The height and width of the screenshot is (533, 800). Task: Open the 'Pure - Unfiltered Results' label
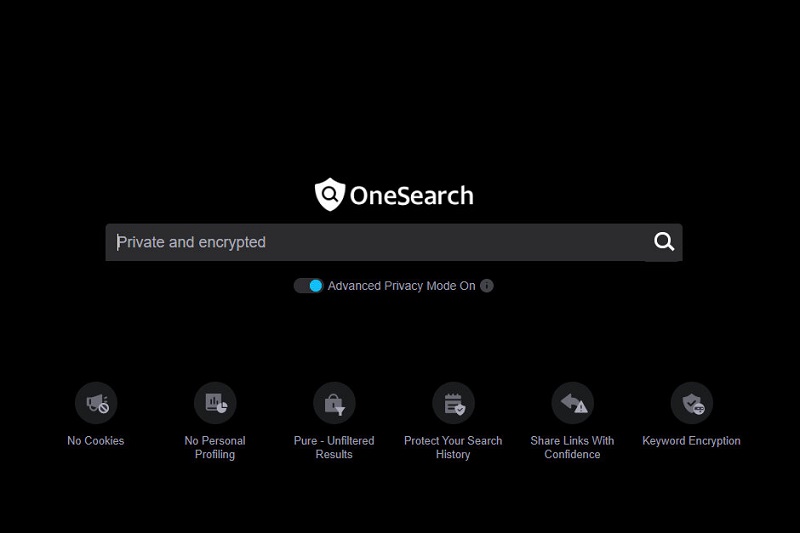[334, 447]
